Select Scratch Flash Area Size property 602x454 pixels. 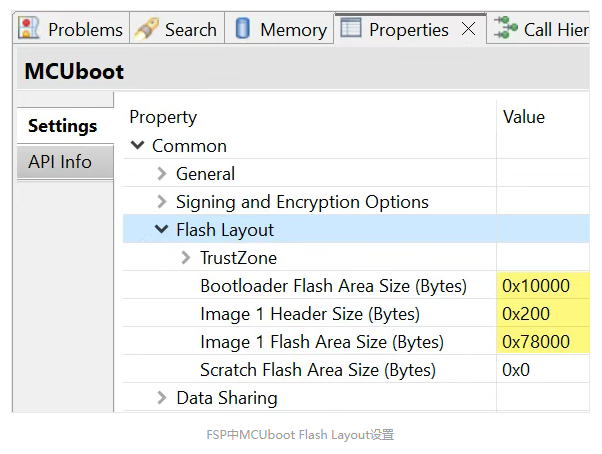pos(318,370)
